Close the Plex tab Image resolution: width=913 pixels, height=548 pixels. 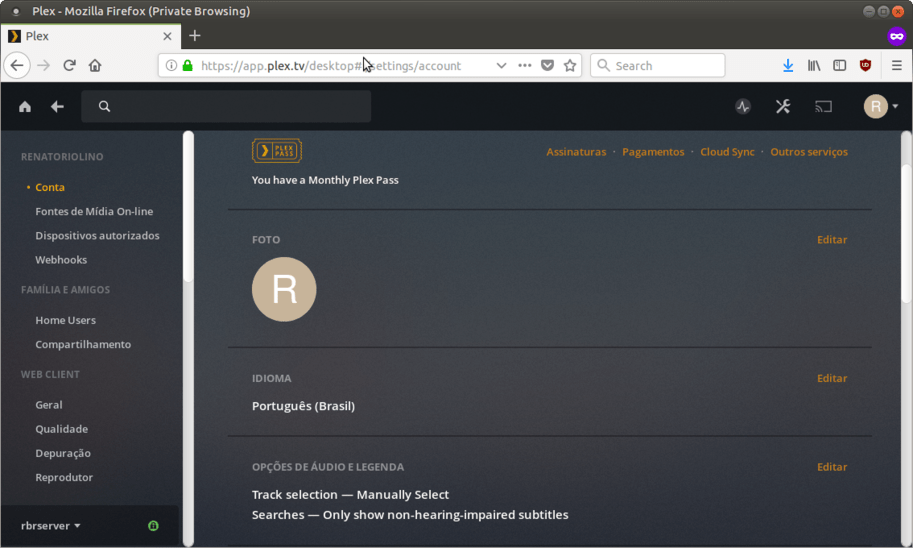167,36
